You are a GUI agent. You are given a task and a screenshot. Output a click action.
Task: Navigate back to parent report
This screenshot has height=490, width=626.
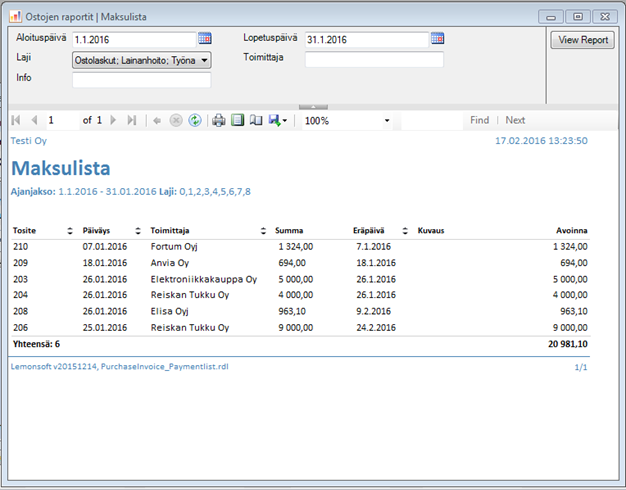pyautogui.click(x=157, y=121)
